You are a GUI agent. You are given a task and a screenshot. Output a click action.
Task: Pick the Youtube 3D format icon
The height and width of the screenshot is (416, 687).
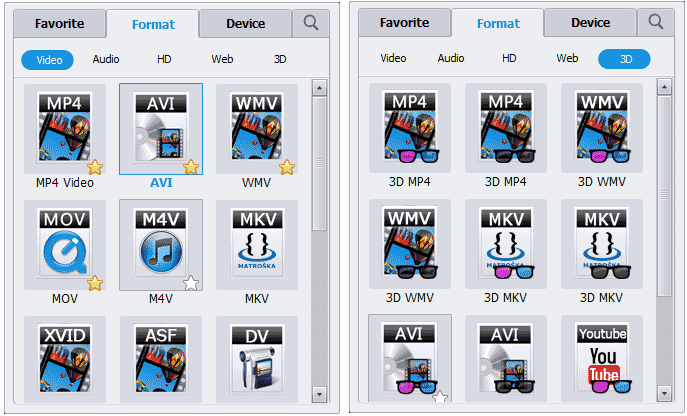click(602, 358)
